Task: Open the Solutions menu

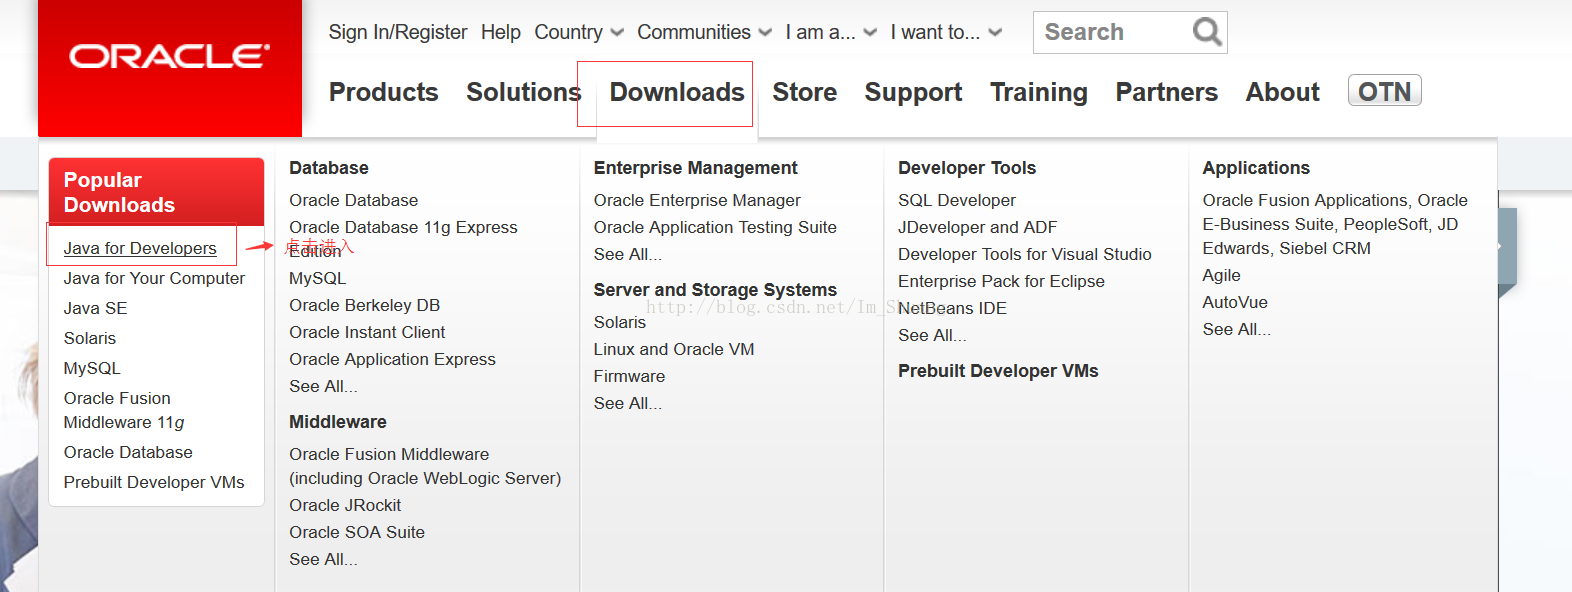Action: coord(523,92)
